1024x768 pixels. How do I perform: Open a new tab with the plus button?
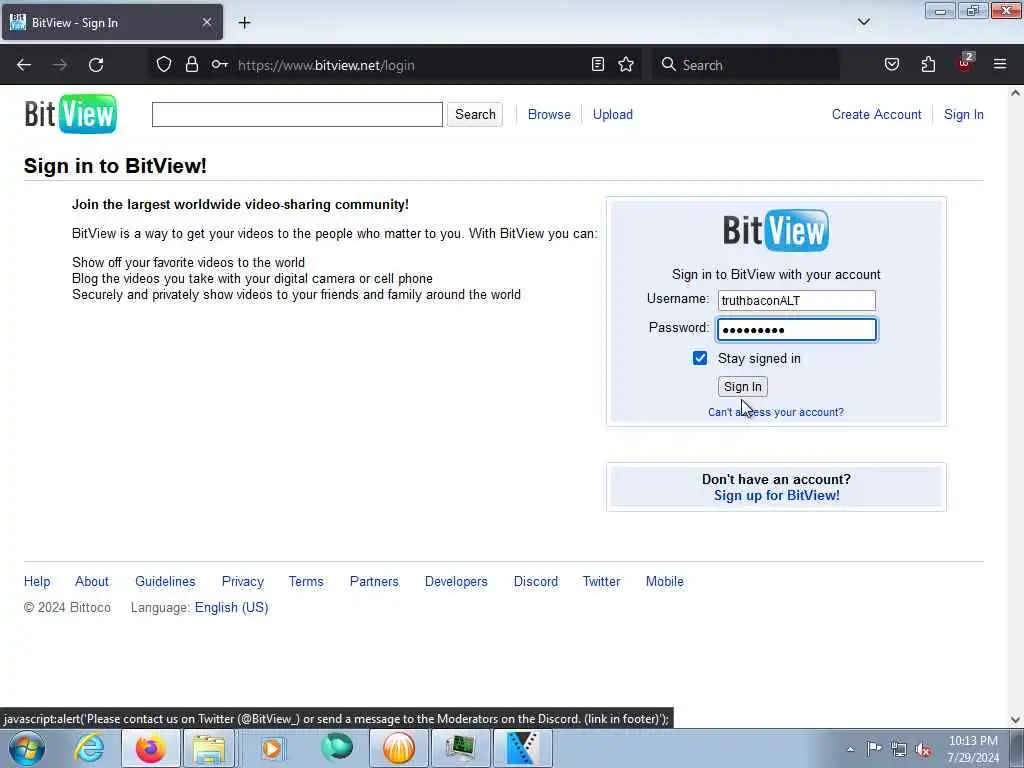(244, 23)
